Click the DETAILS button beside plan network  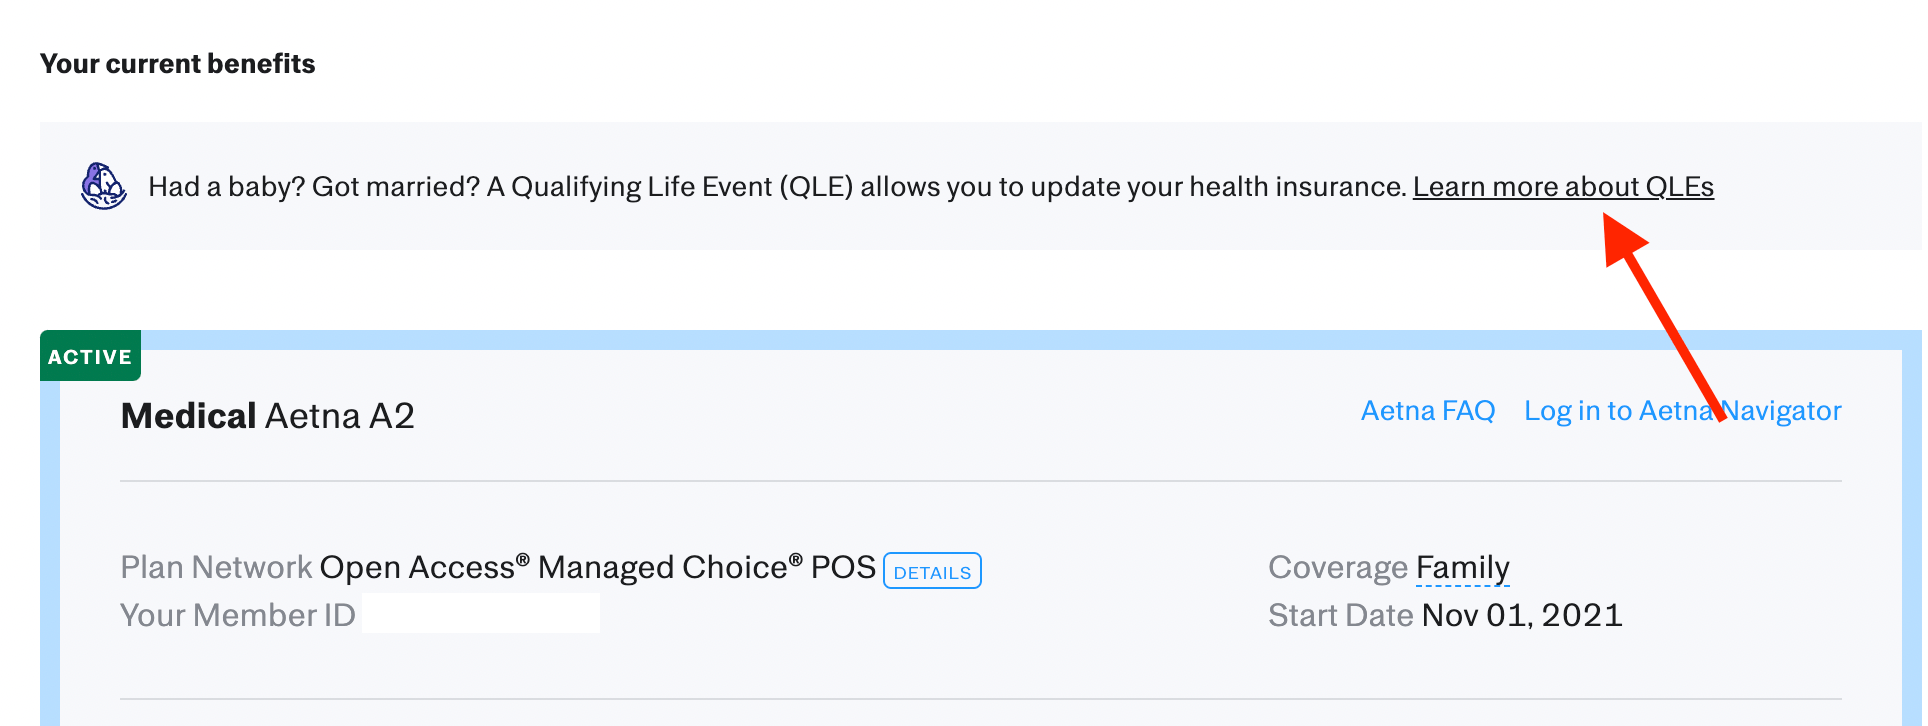pyautogui.click(x=932, y=571)
